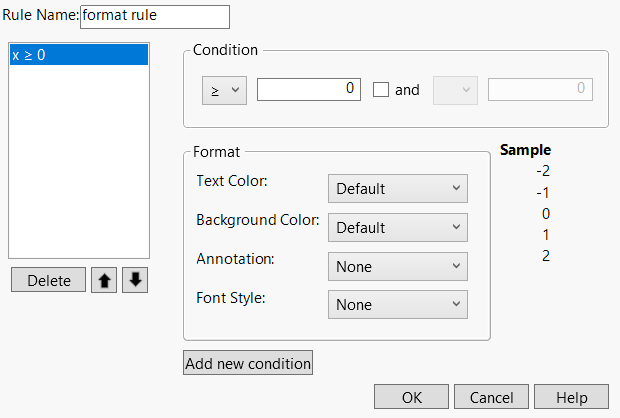
Task: Expand the Background Color dropdown
Action: tap(397, 227)
